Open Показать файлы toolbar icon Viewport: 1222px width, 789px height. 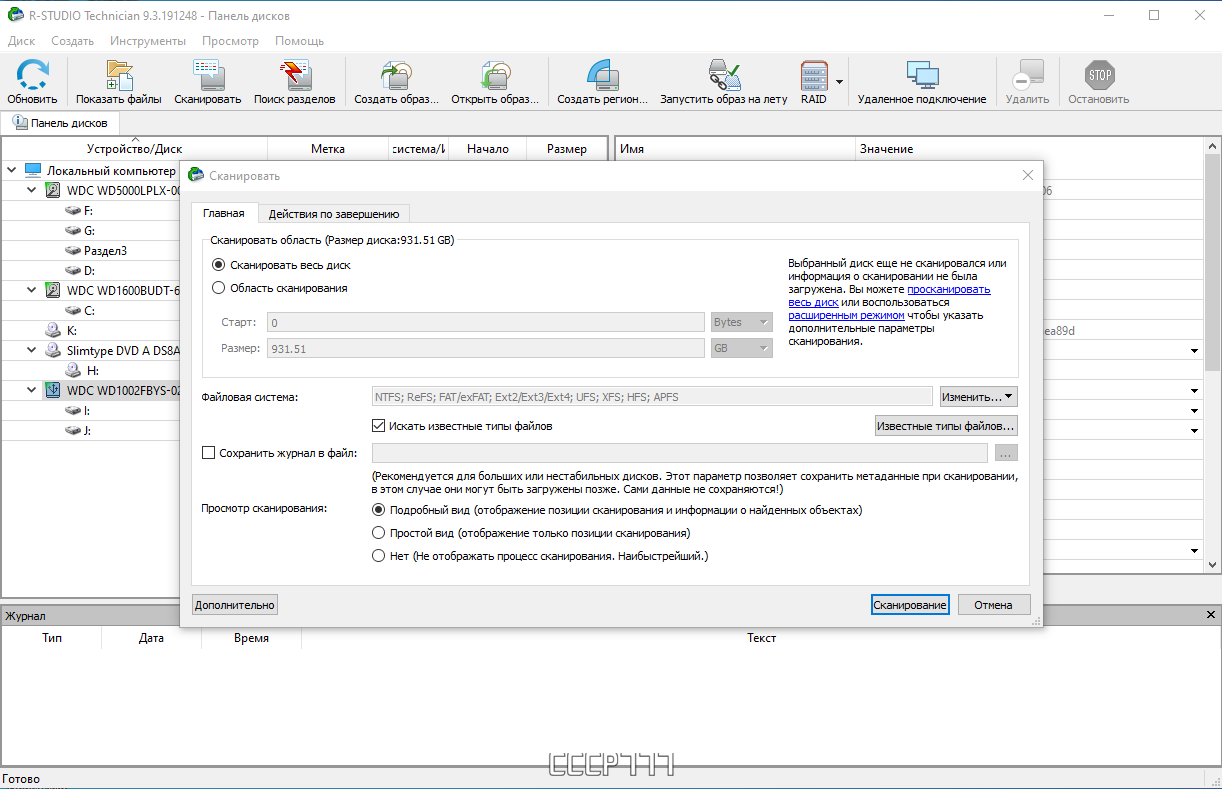point(119,76)
